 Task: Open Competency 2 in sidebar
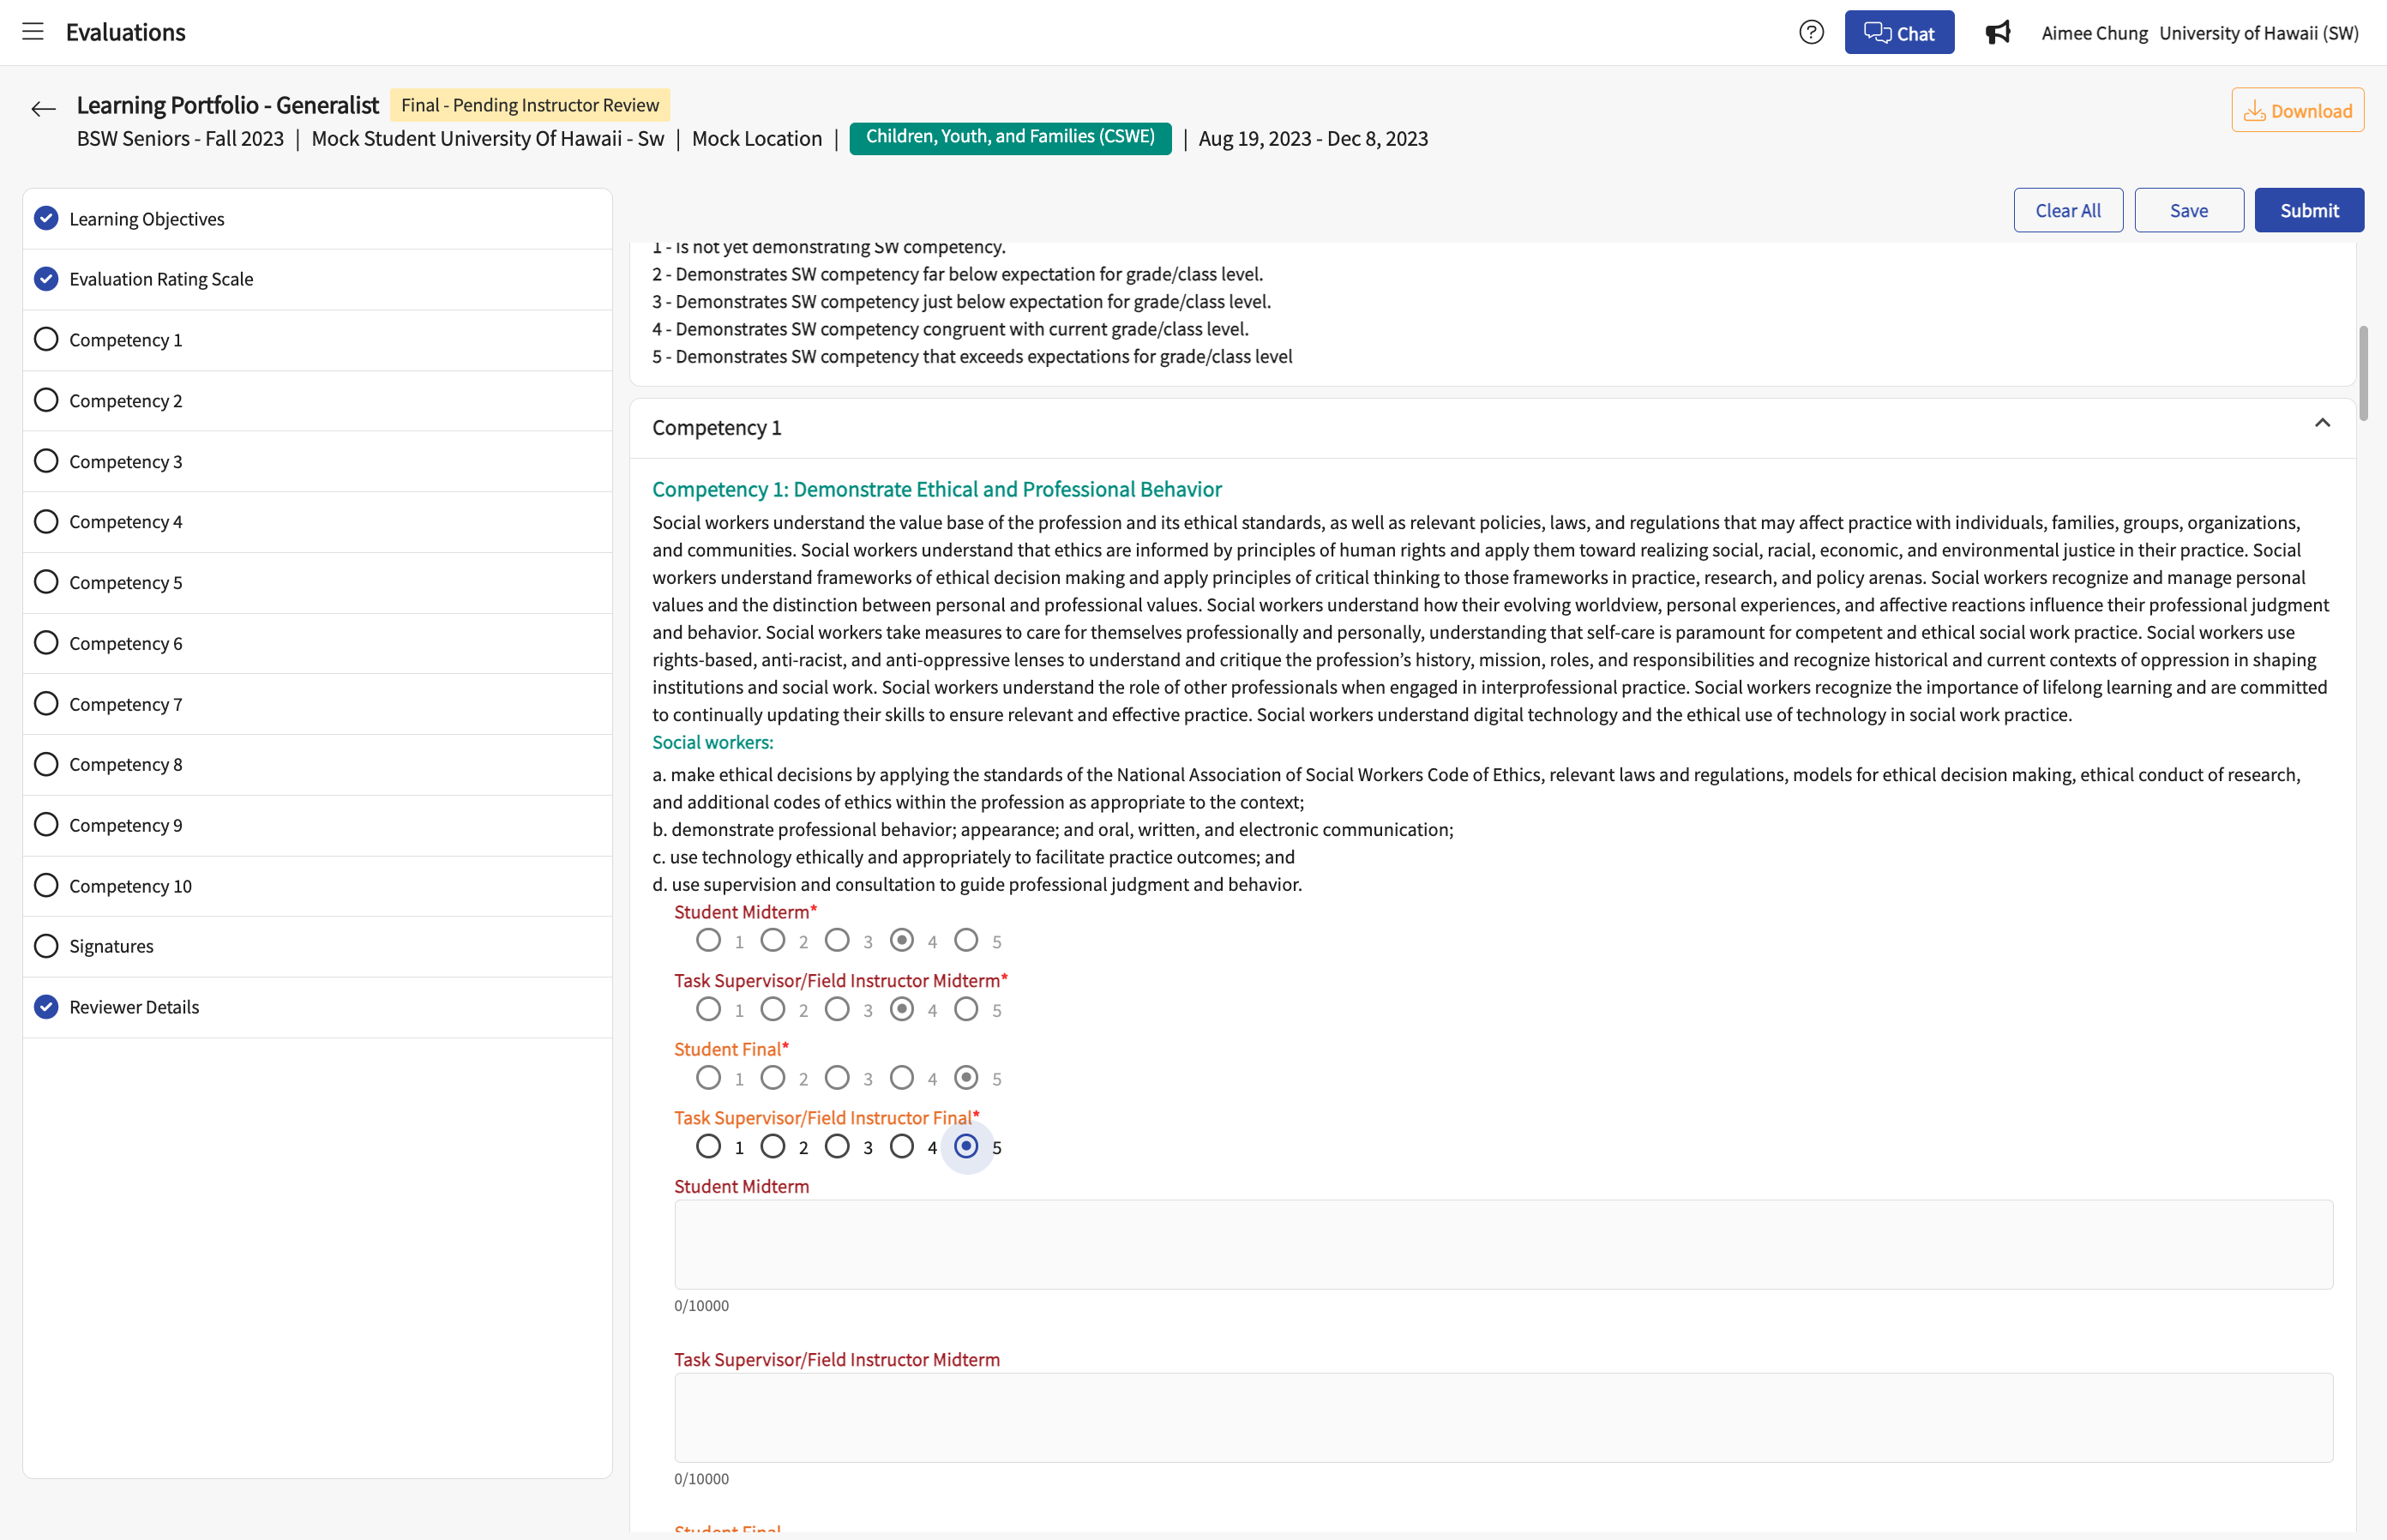(x=317, y=400)
